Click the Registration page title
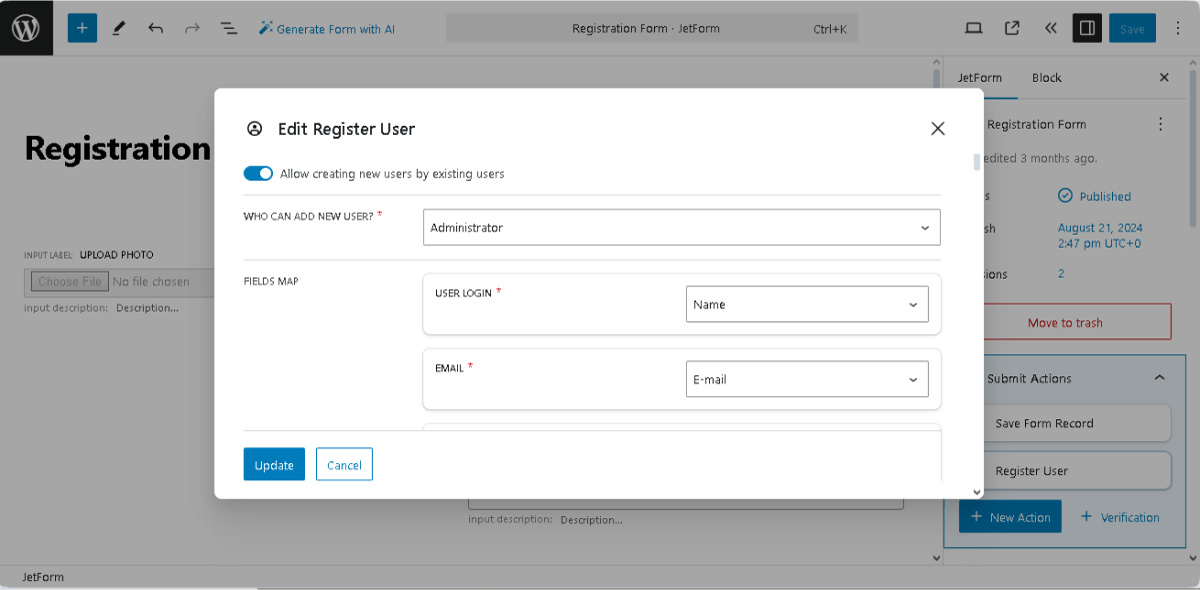1200x590 pixels. point(118,148)
